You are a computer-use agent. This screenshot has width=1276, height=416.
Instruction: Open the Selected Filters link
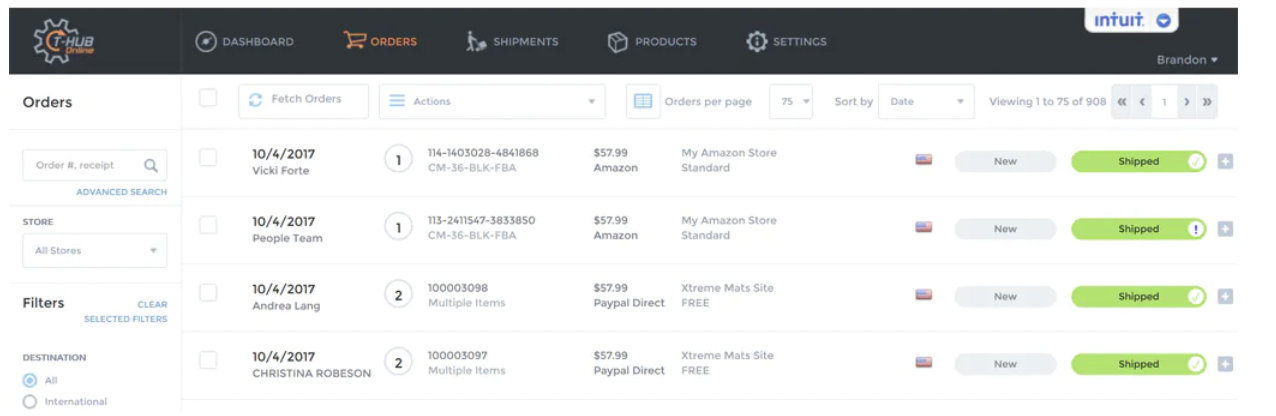(126, 319)
